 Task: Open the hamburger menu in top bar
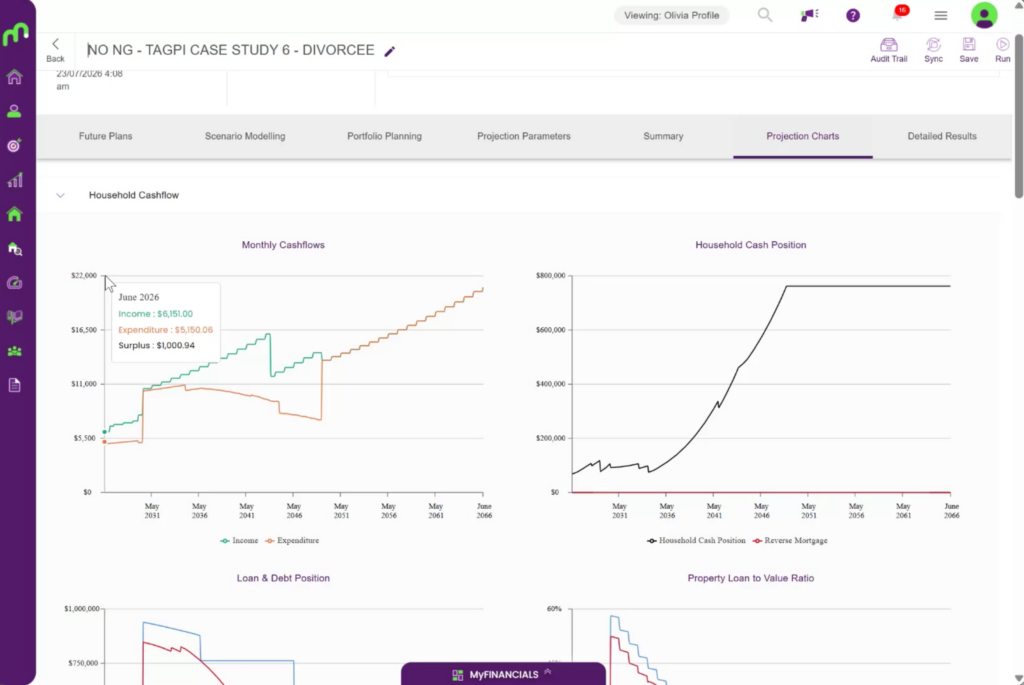(940, 16)
